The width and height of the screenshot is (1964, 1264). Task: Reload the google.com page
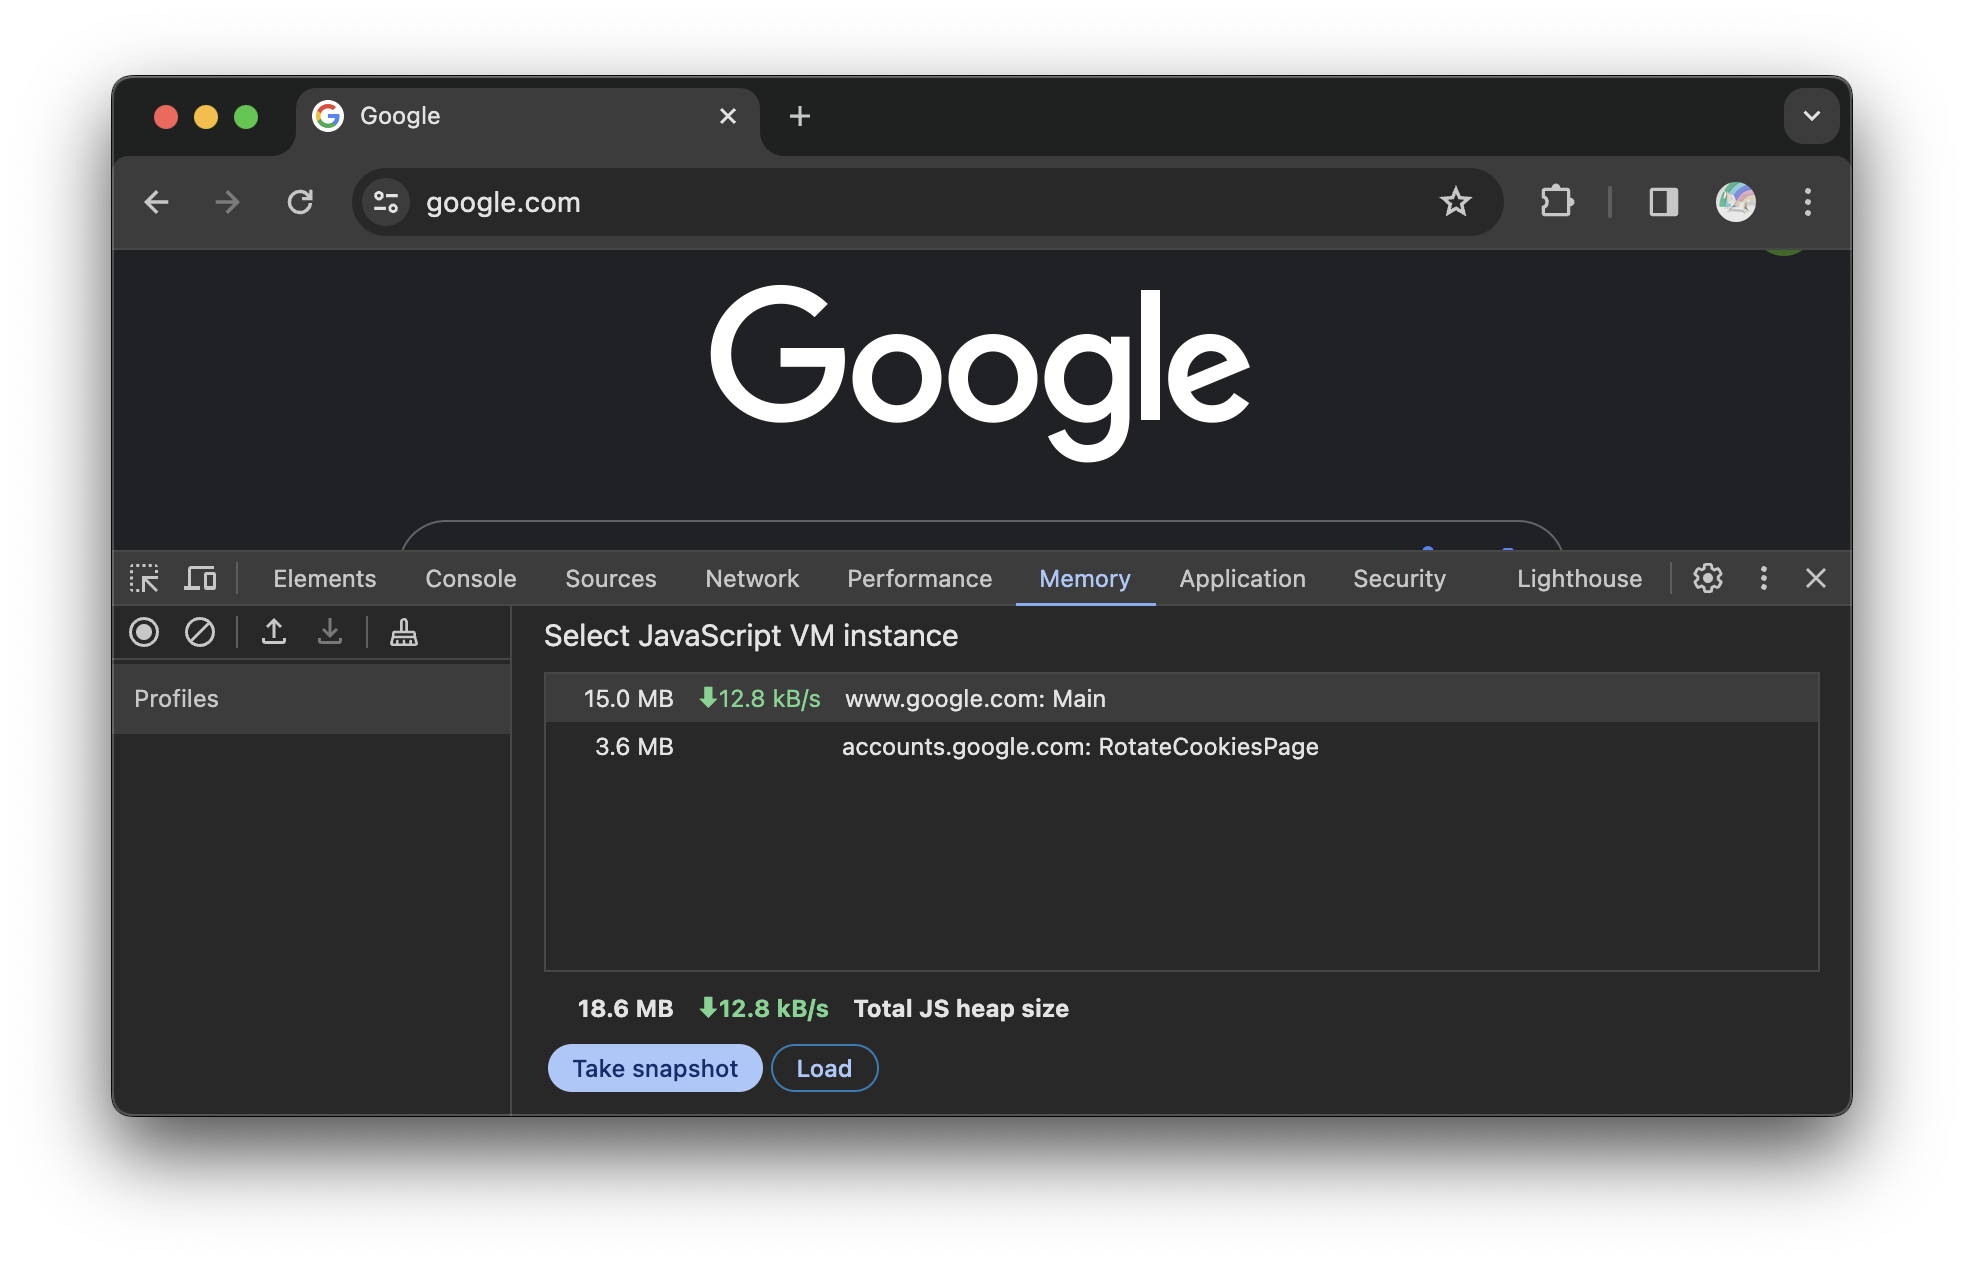pos(300,202)
